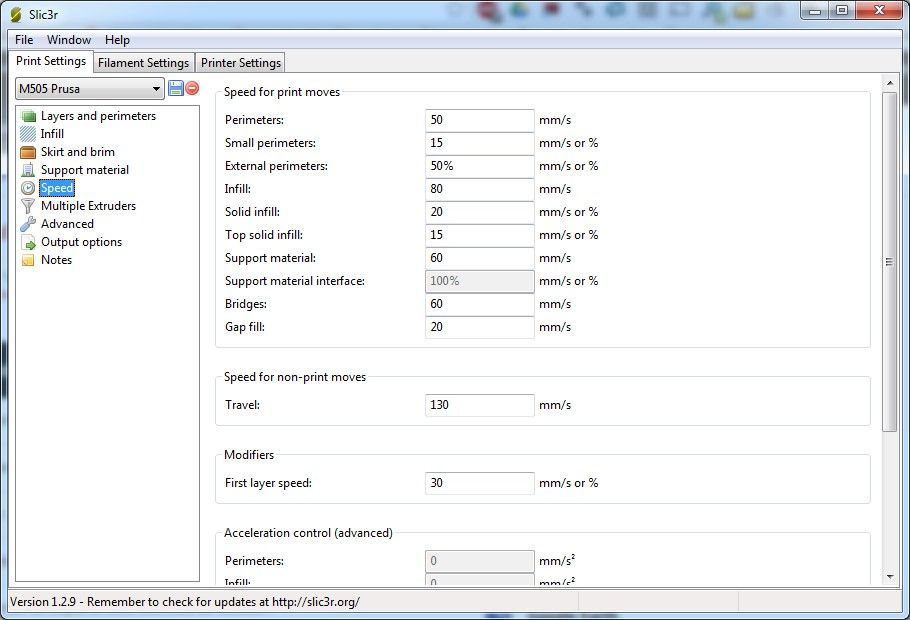Select Skirt and brim in the tree
Viewport: 910px width, 620px height.
pos(78,152)
